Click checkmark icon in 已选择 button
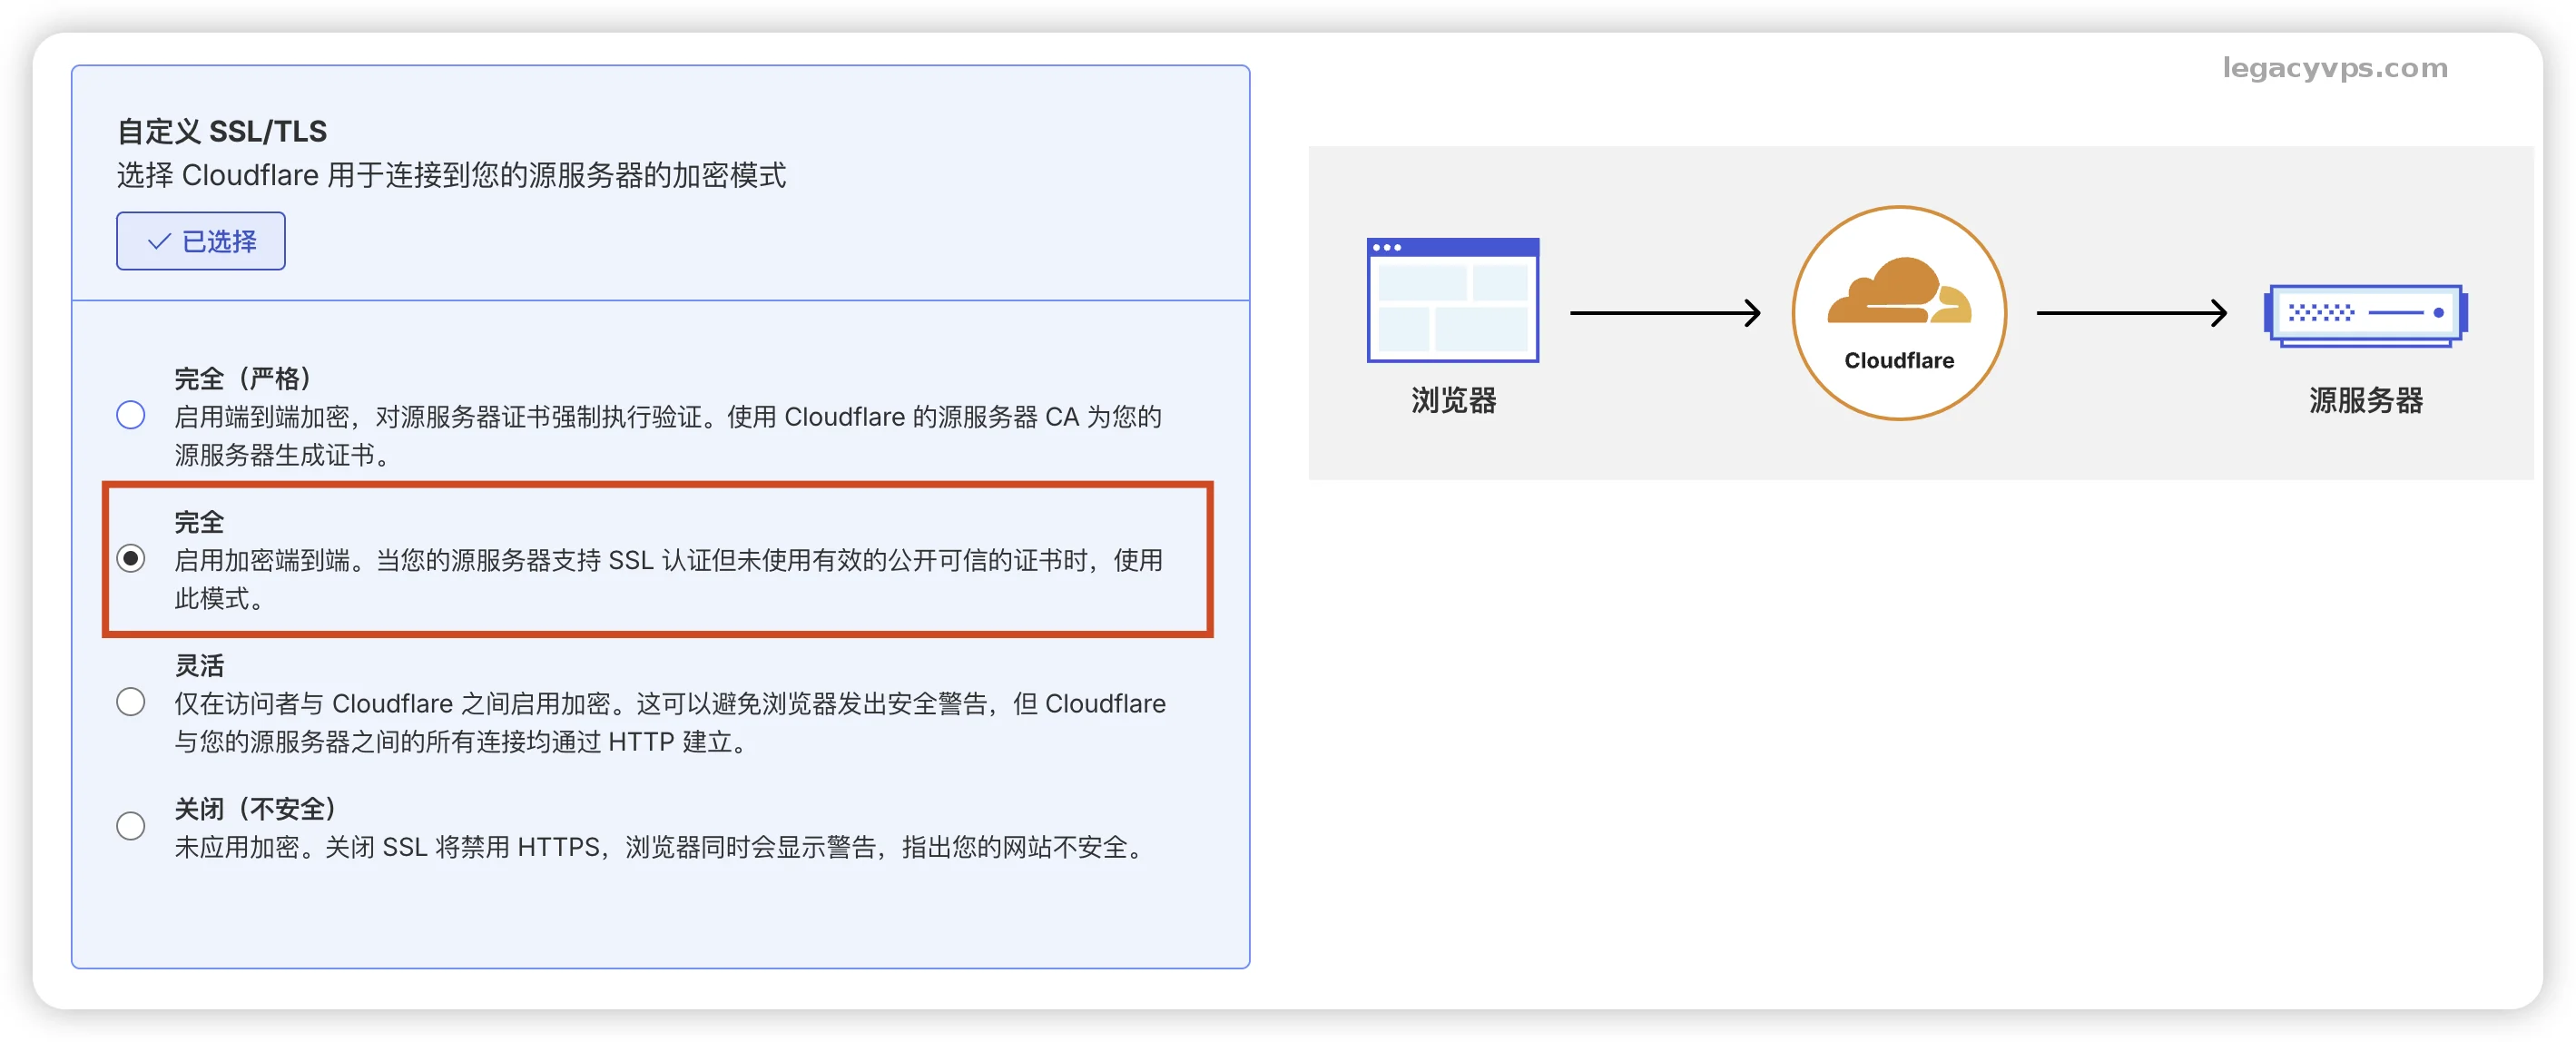This screenshot has height=1042, width=2576. (x=158, y=242)
